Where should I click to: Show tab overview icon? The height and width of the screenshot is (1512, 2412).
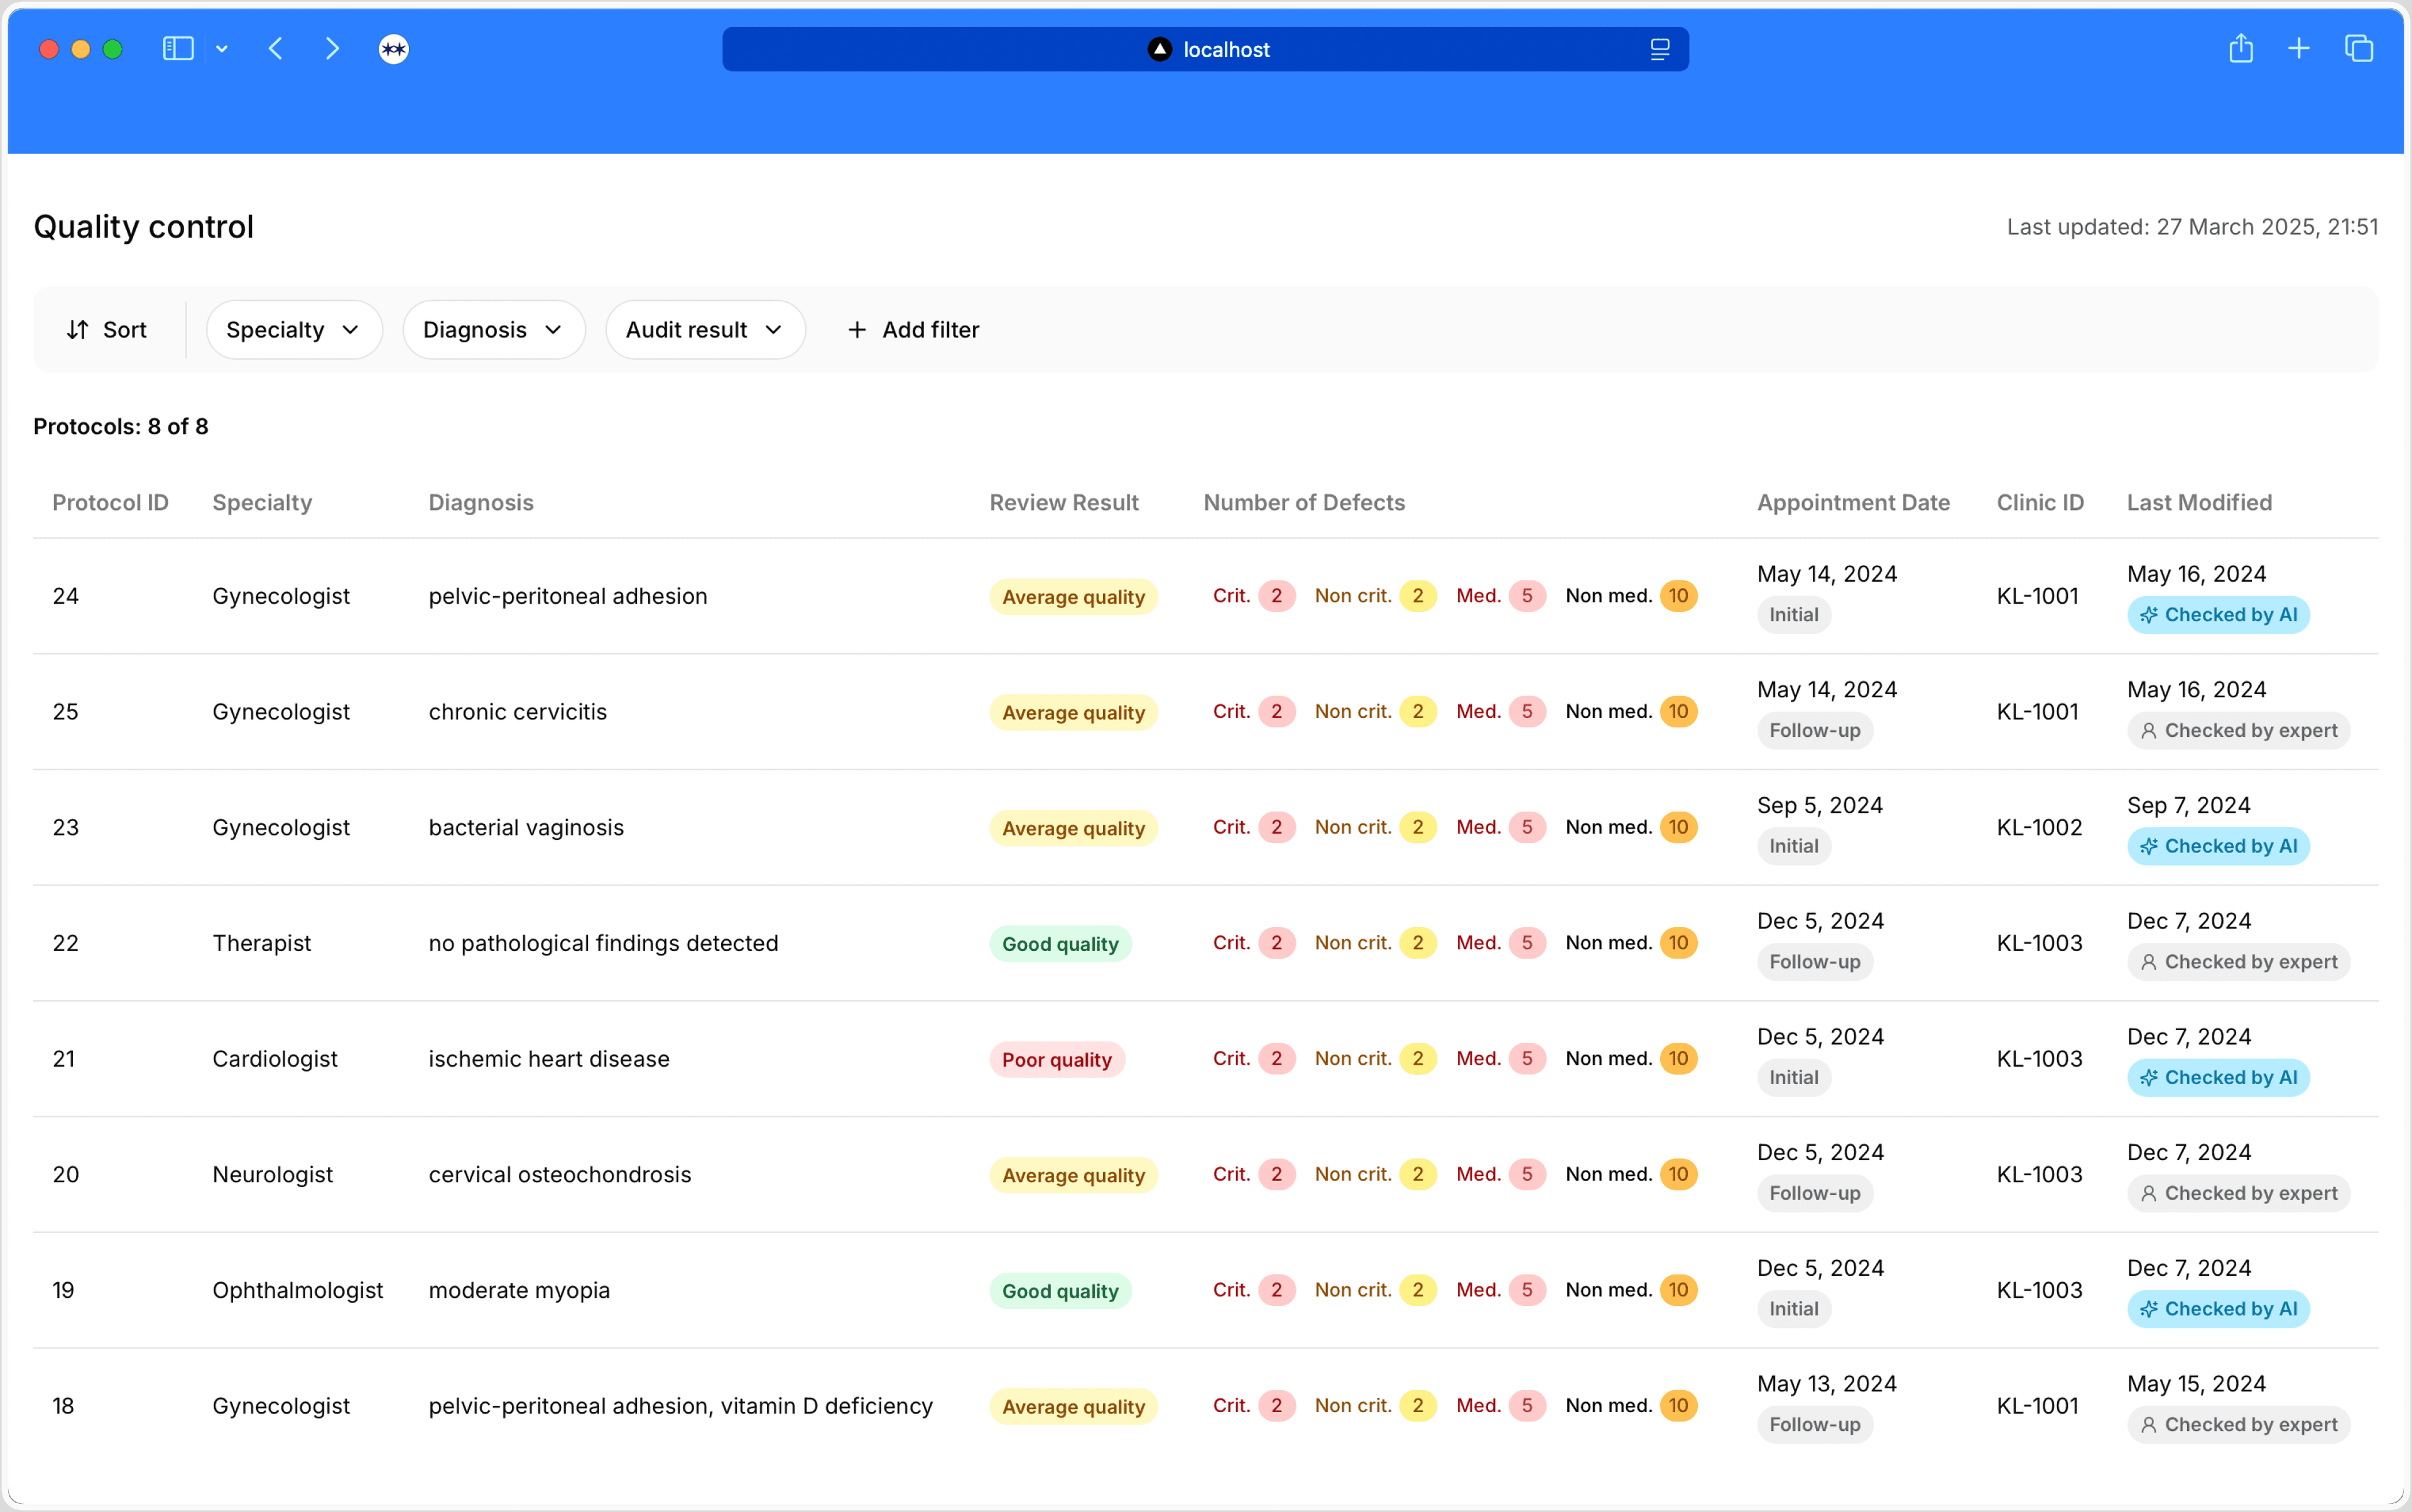tap(2359, 49)
